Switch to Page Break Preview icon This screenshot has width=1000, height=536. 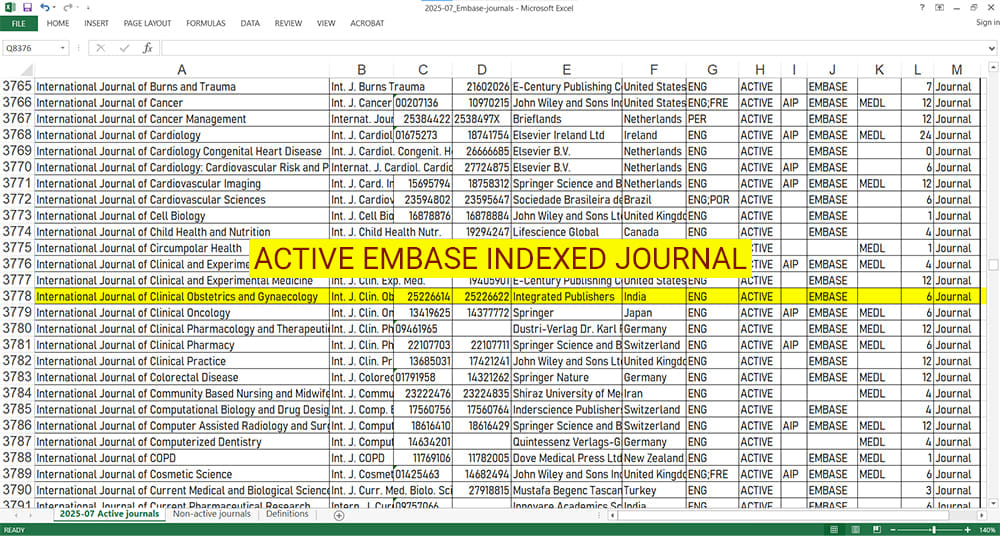pyautogui.click(x=878, y=530)
